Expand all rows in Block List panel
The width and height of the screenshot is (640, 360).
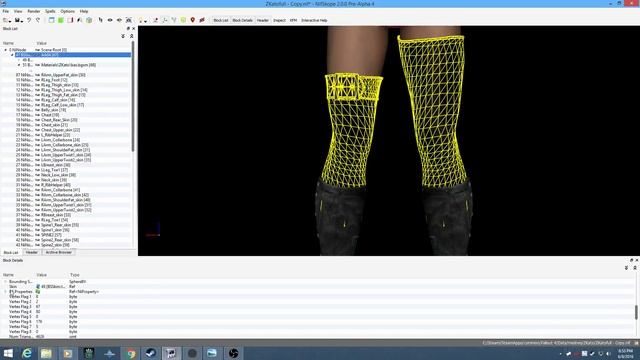tap(123, 36)
